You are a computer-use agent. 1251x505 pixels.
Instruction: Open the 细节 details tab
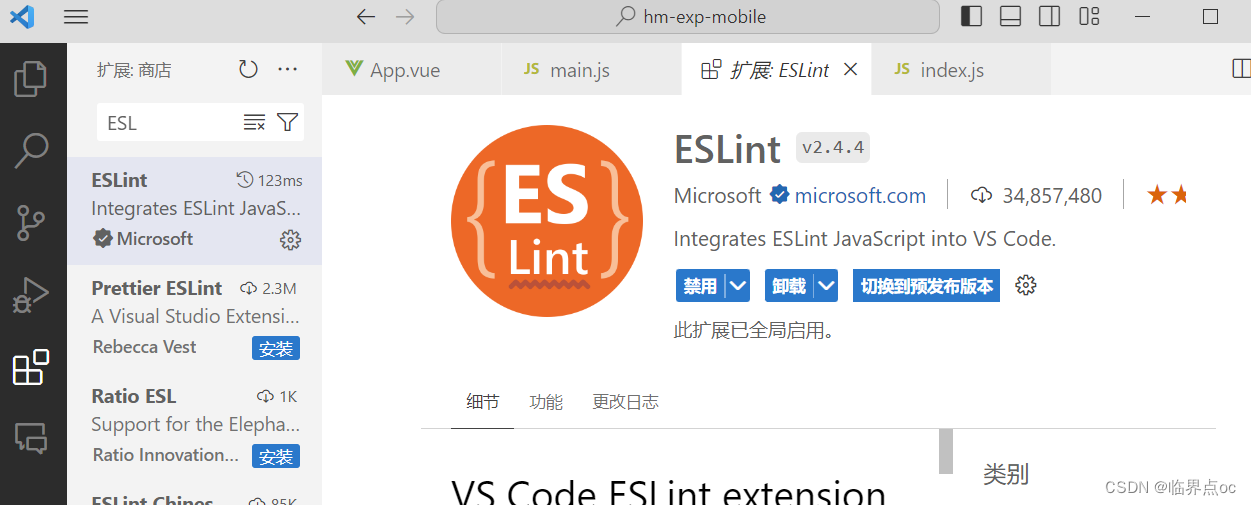coord(482,402)
